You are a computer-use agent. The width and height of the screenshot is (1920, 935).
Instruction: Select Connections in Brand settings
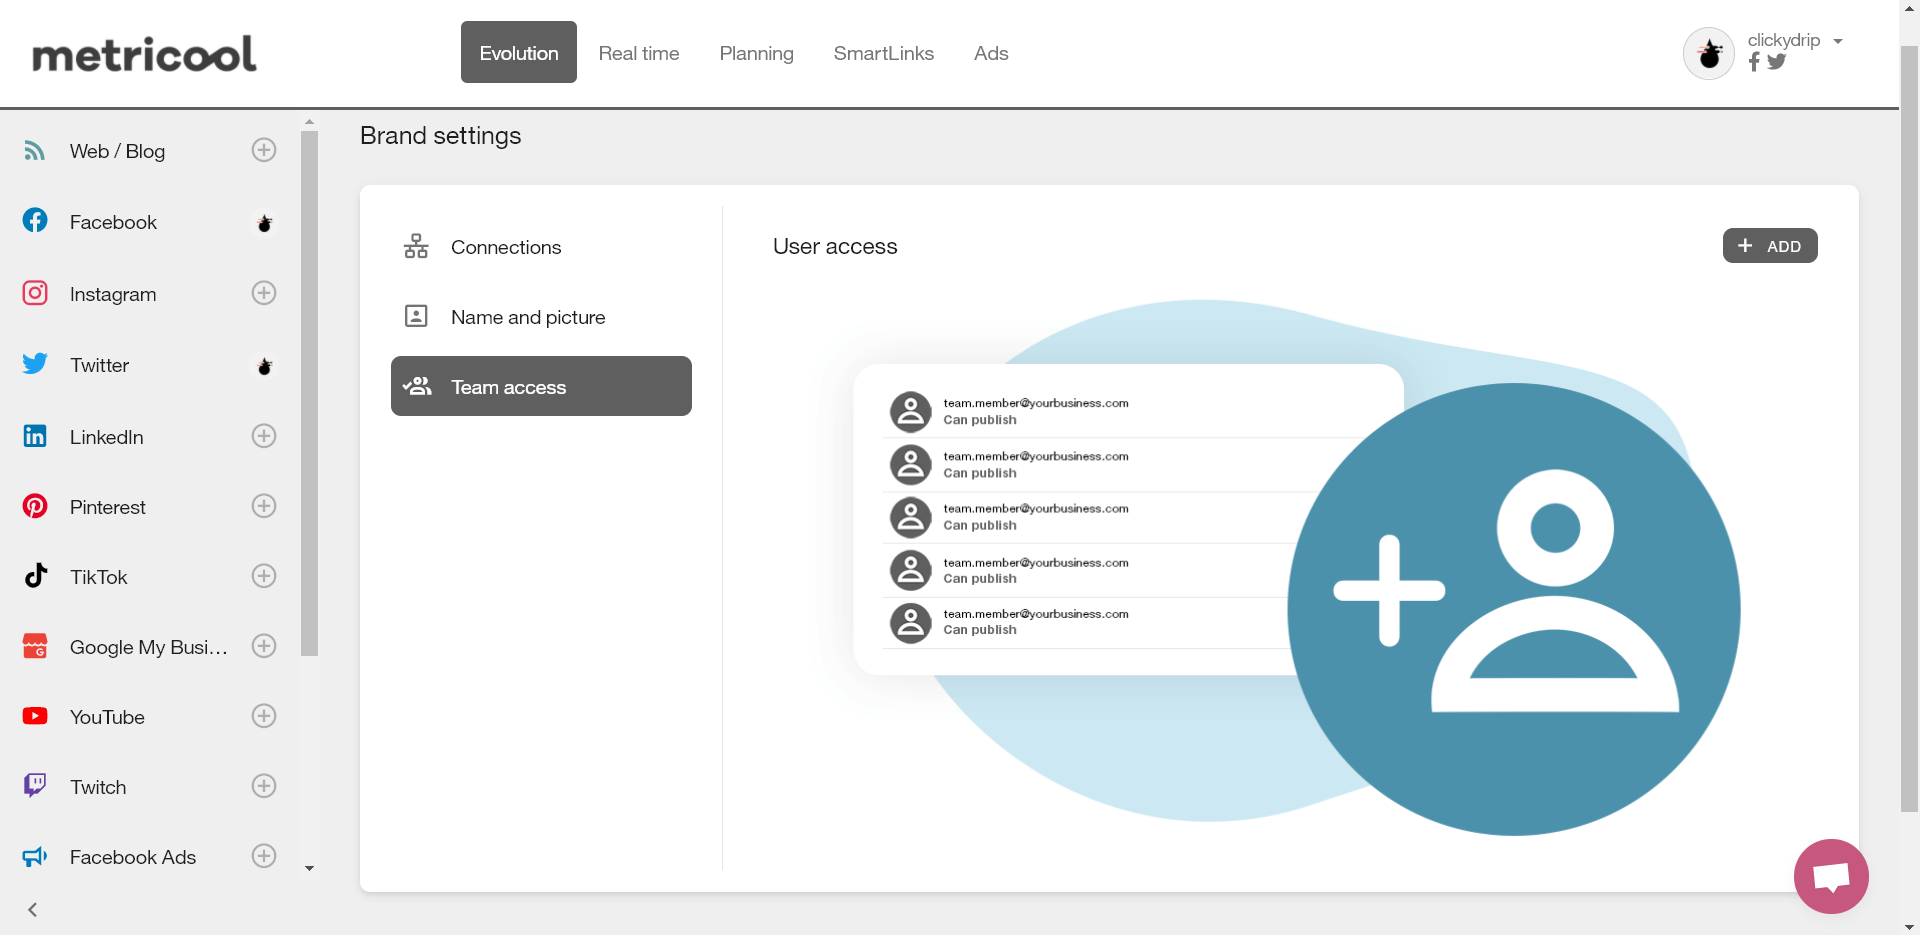[x=541, y=246]
